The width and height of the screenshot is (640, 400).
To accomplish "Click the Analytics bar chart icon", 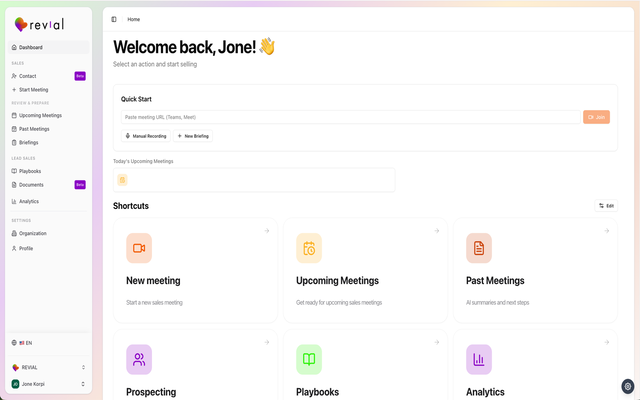I will tap(479, 360).
